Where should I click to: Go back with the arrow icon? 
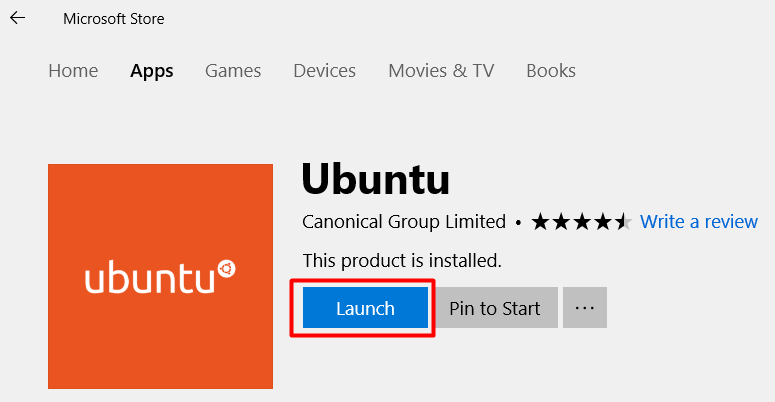click(17, 18)
